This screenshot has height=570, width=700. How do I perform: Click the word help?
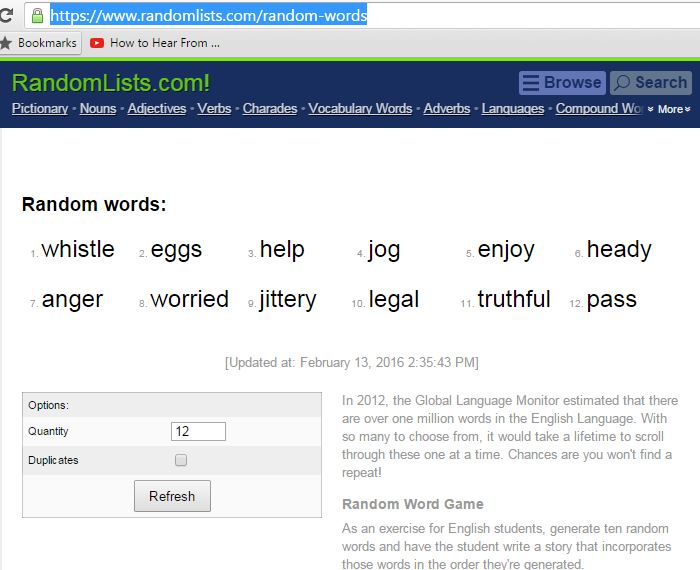click(x=282, y=249)
